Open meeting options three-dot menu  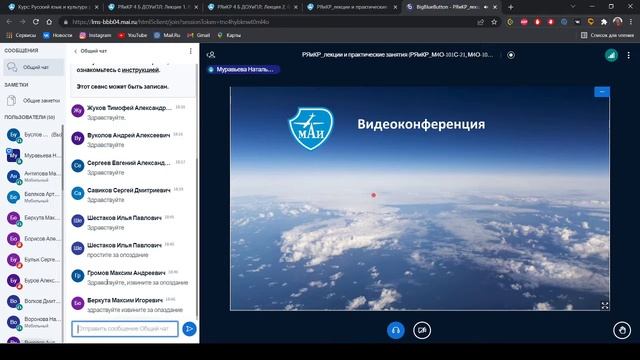tap(629, 55)
